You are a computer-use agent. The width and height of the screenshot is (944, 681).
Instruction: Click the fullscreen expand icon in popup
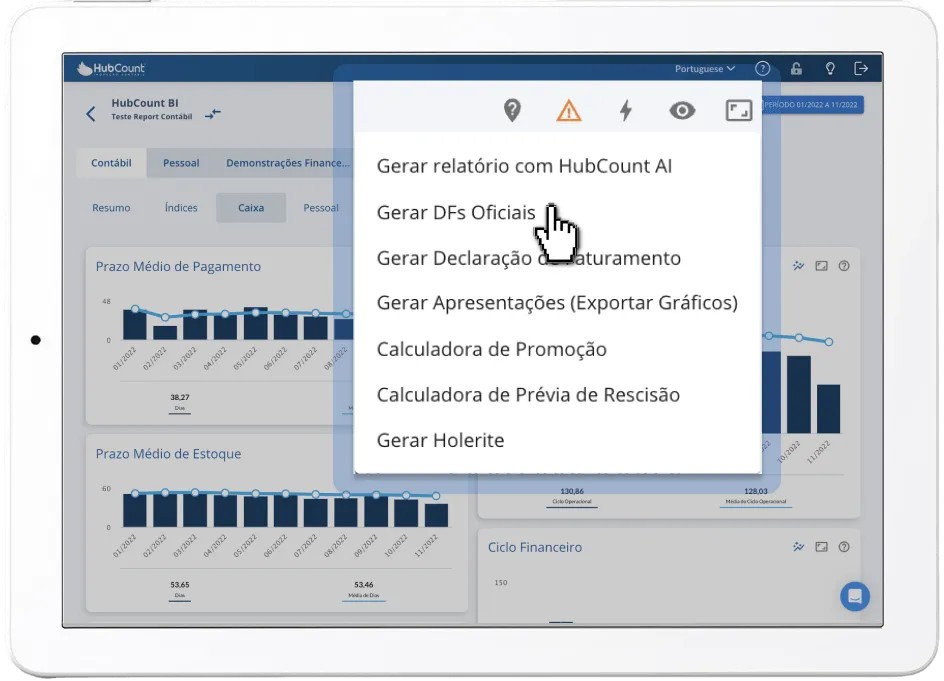[x=739, y=111]
